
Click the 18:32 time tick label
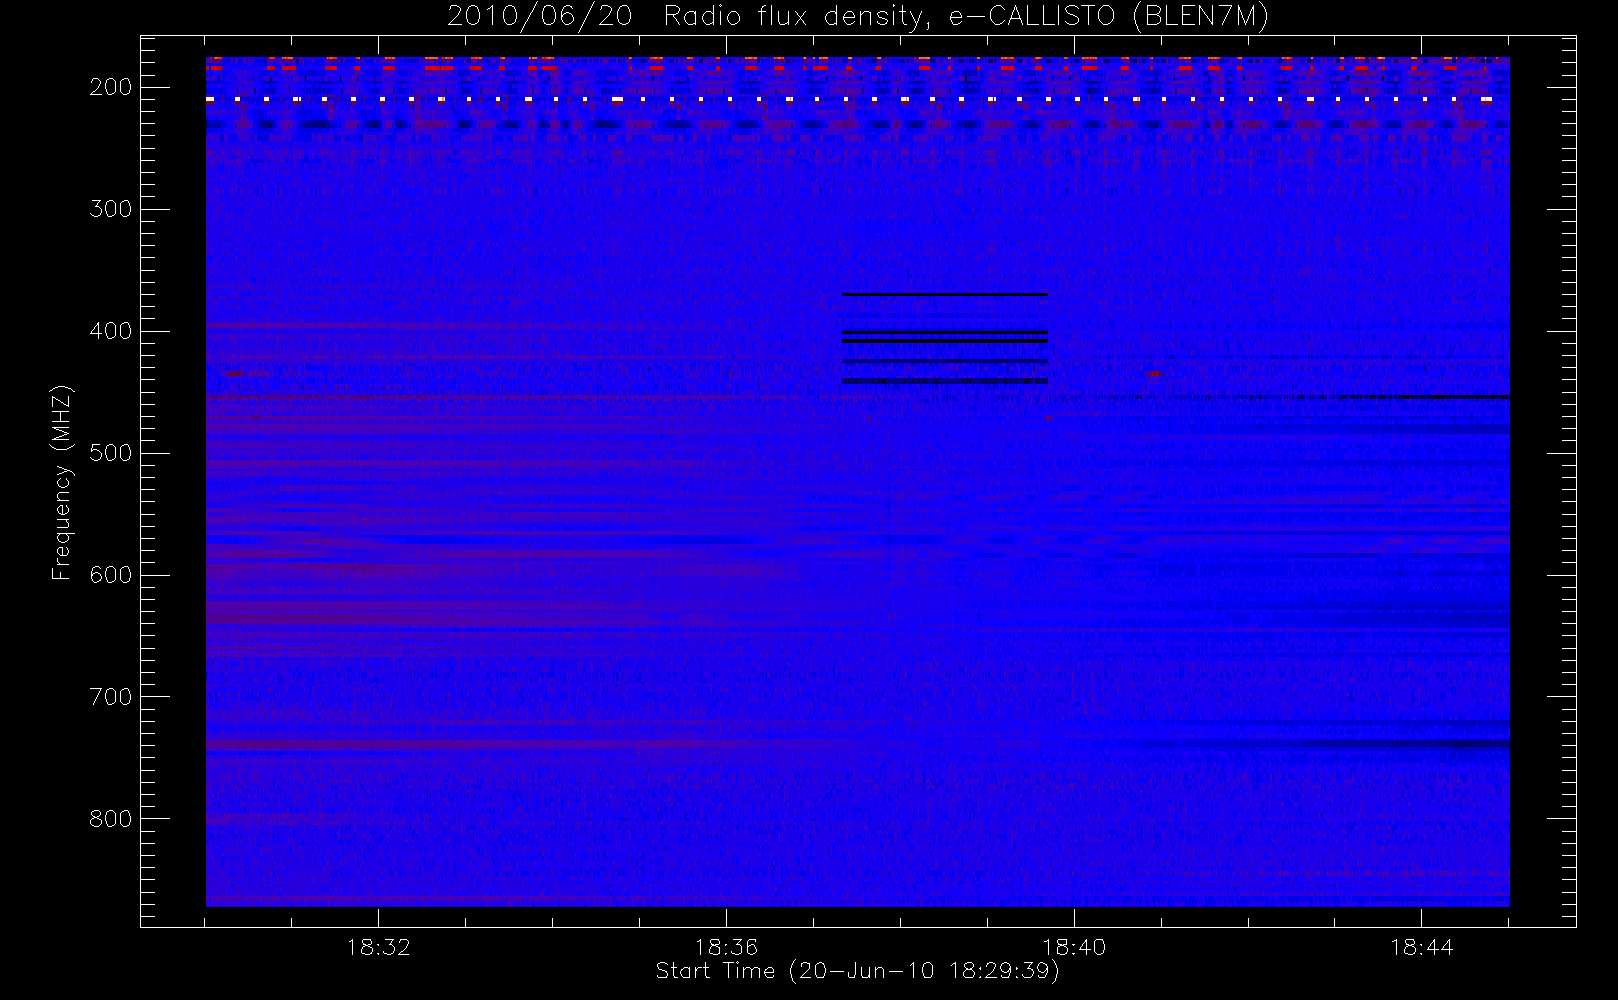tap(379, 947)
